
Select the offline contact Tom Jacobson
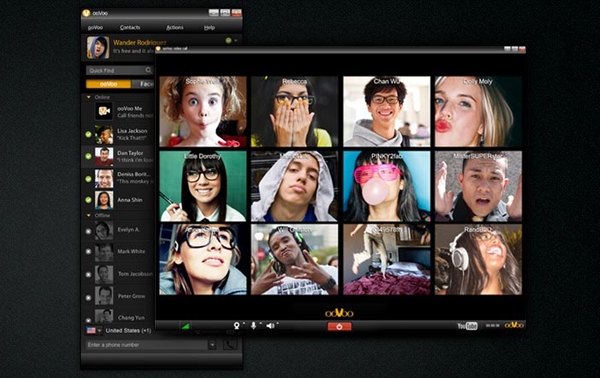tap(118, 274)
